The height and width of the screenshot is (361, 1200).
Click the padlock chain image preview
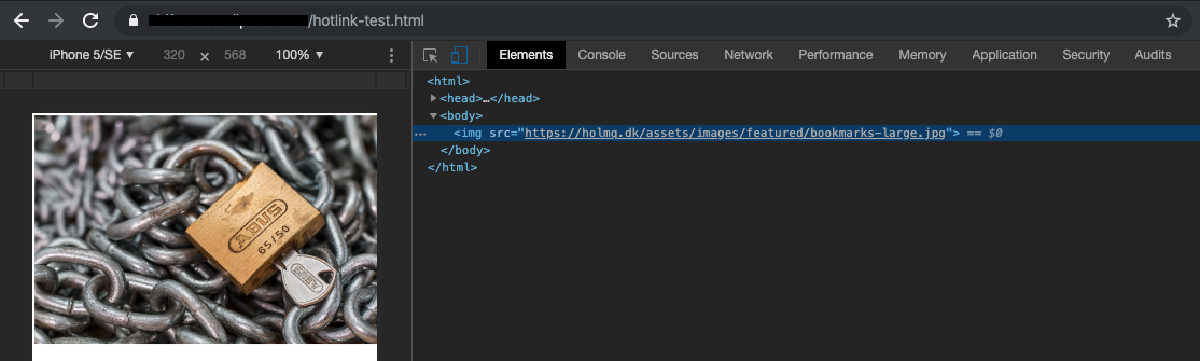pyautogui.click(x=205, y=229)
